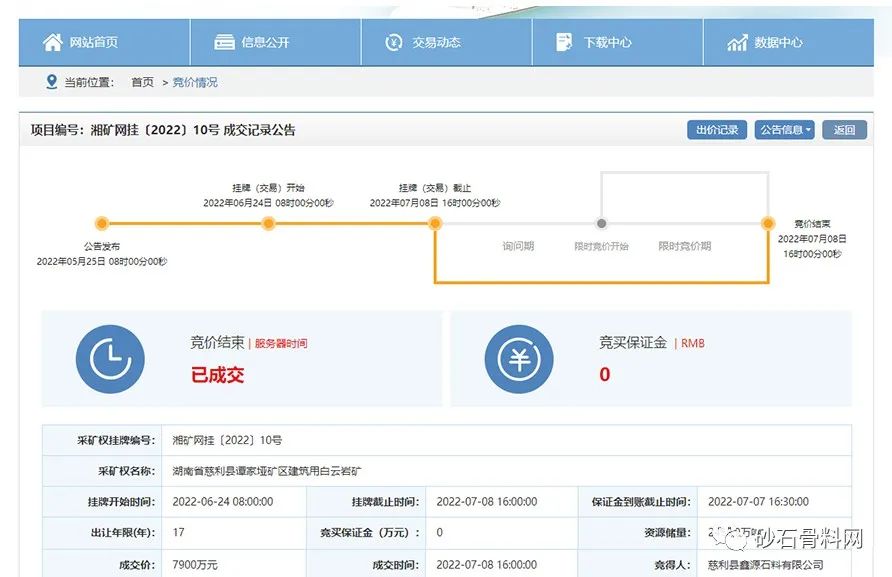
Task: Click the home icon beside 网站首页
Action: point(52,42)
